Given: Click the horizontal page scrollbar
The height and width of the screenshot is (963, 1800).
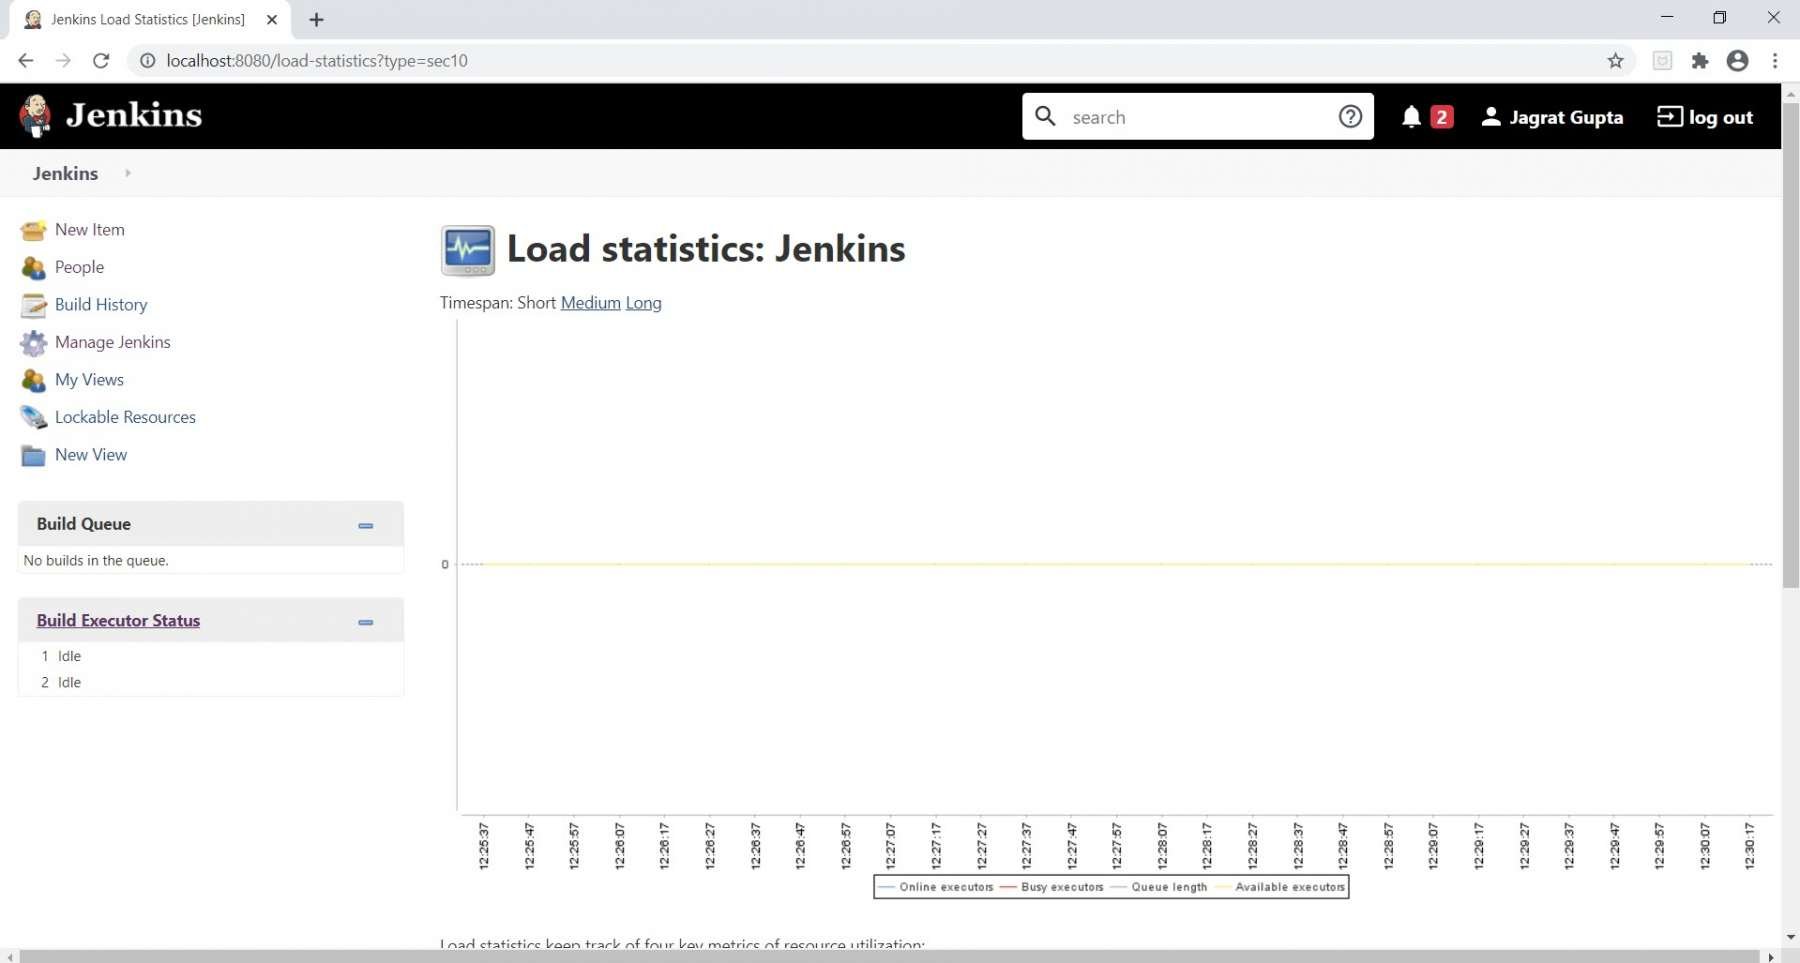Looking at the screenshot, I should (888, 956).
